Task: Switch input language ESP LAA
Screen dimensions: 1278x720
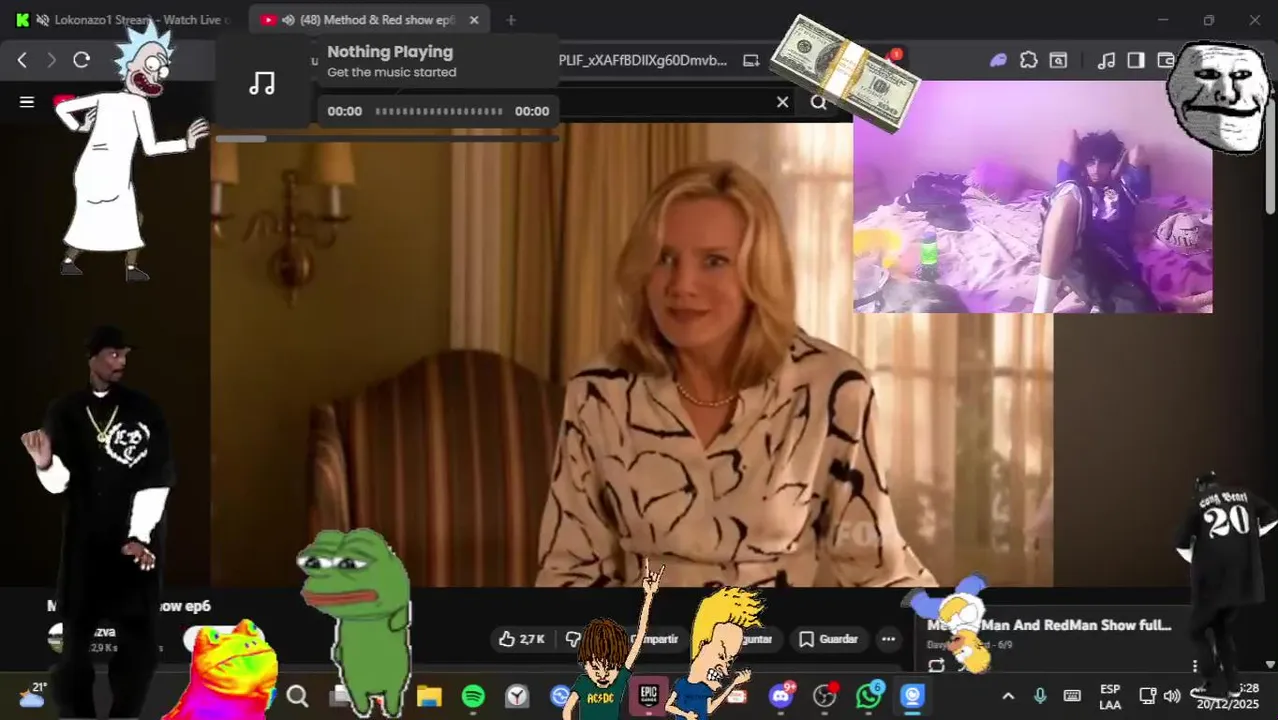Action: (1110, 696)
